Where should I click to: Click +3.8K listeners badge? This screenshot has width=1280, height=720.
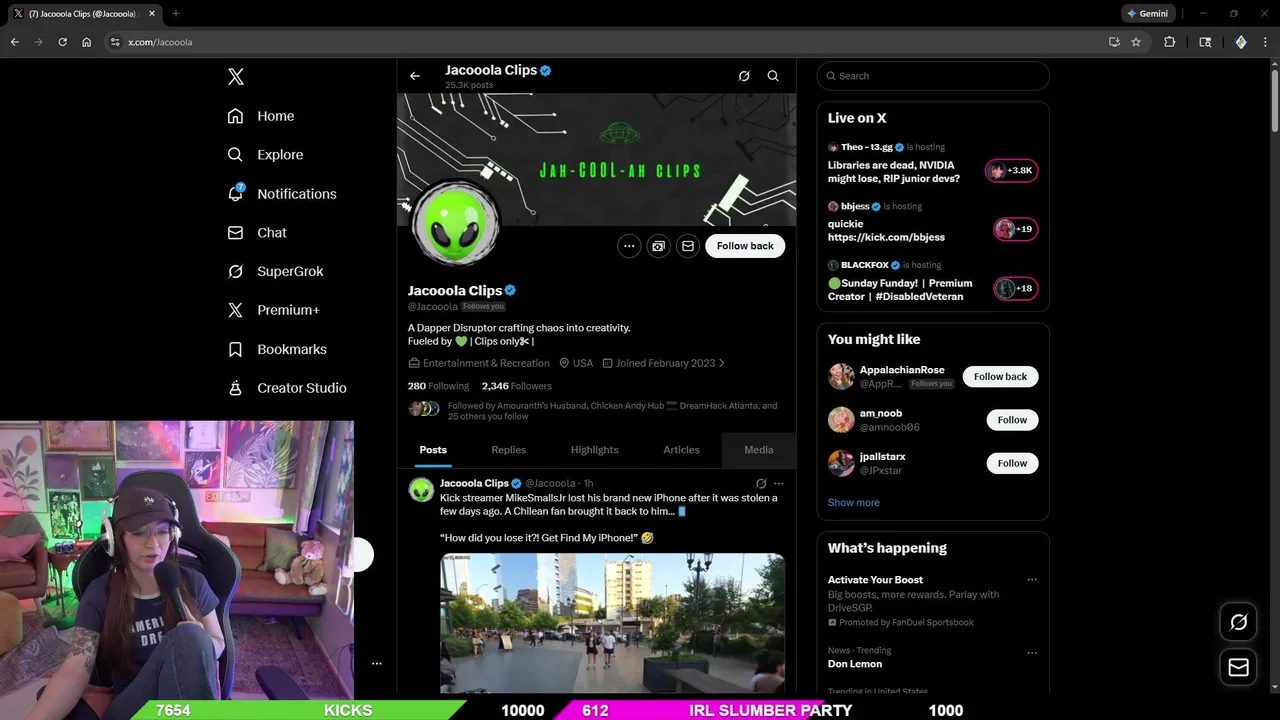[x=1012, y=170]
